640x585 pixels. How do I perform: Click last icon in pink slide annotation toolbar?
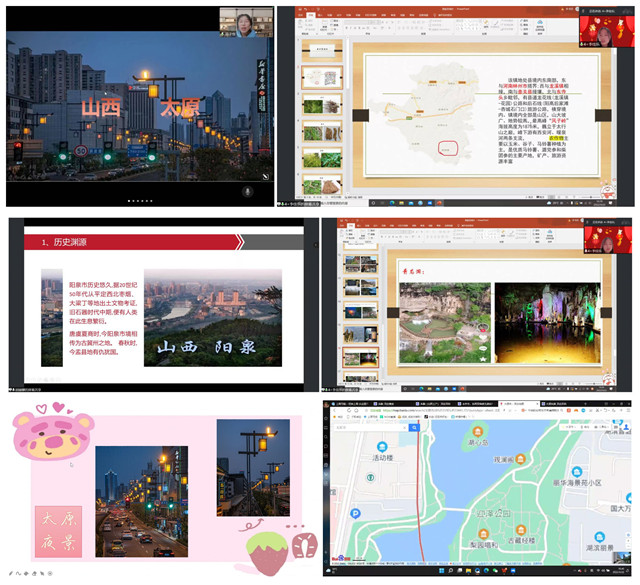(50, 574)
